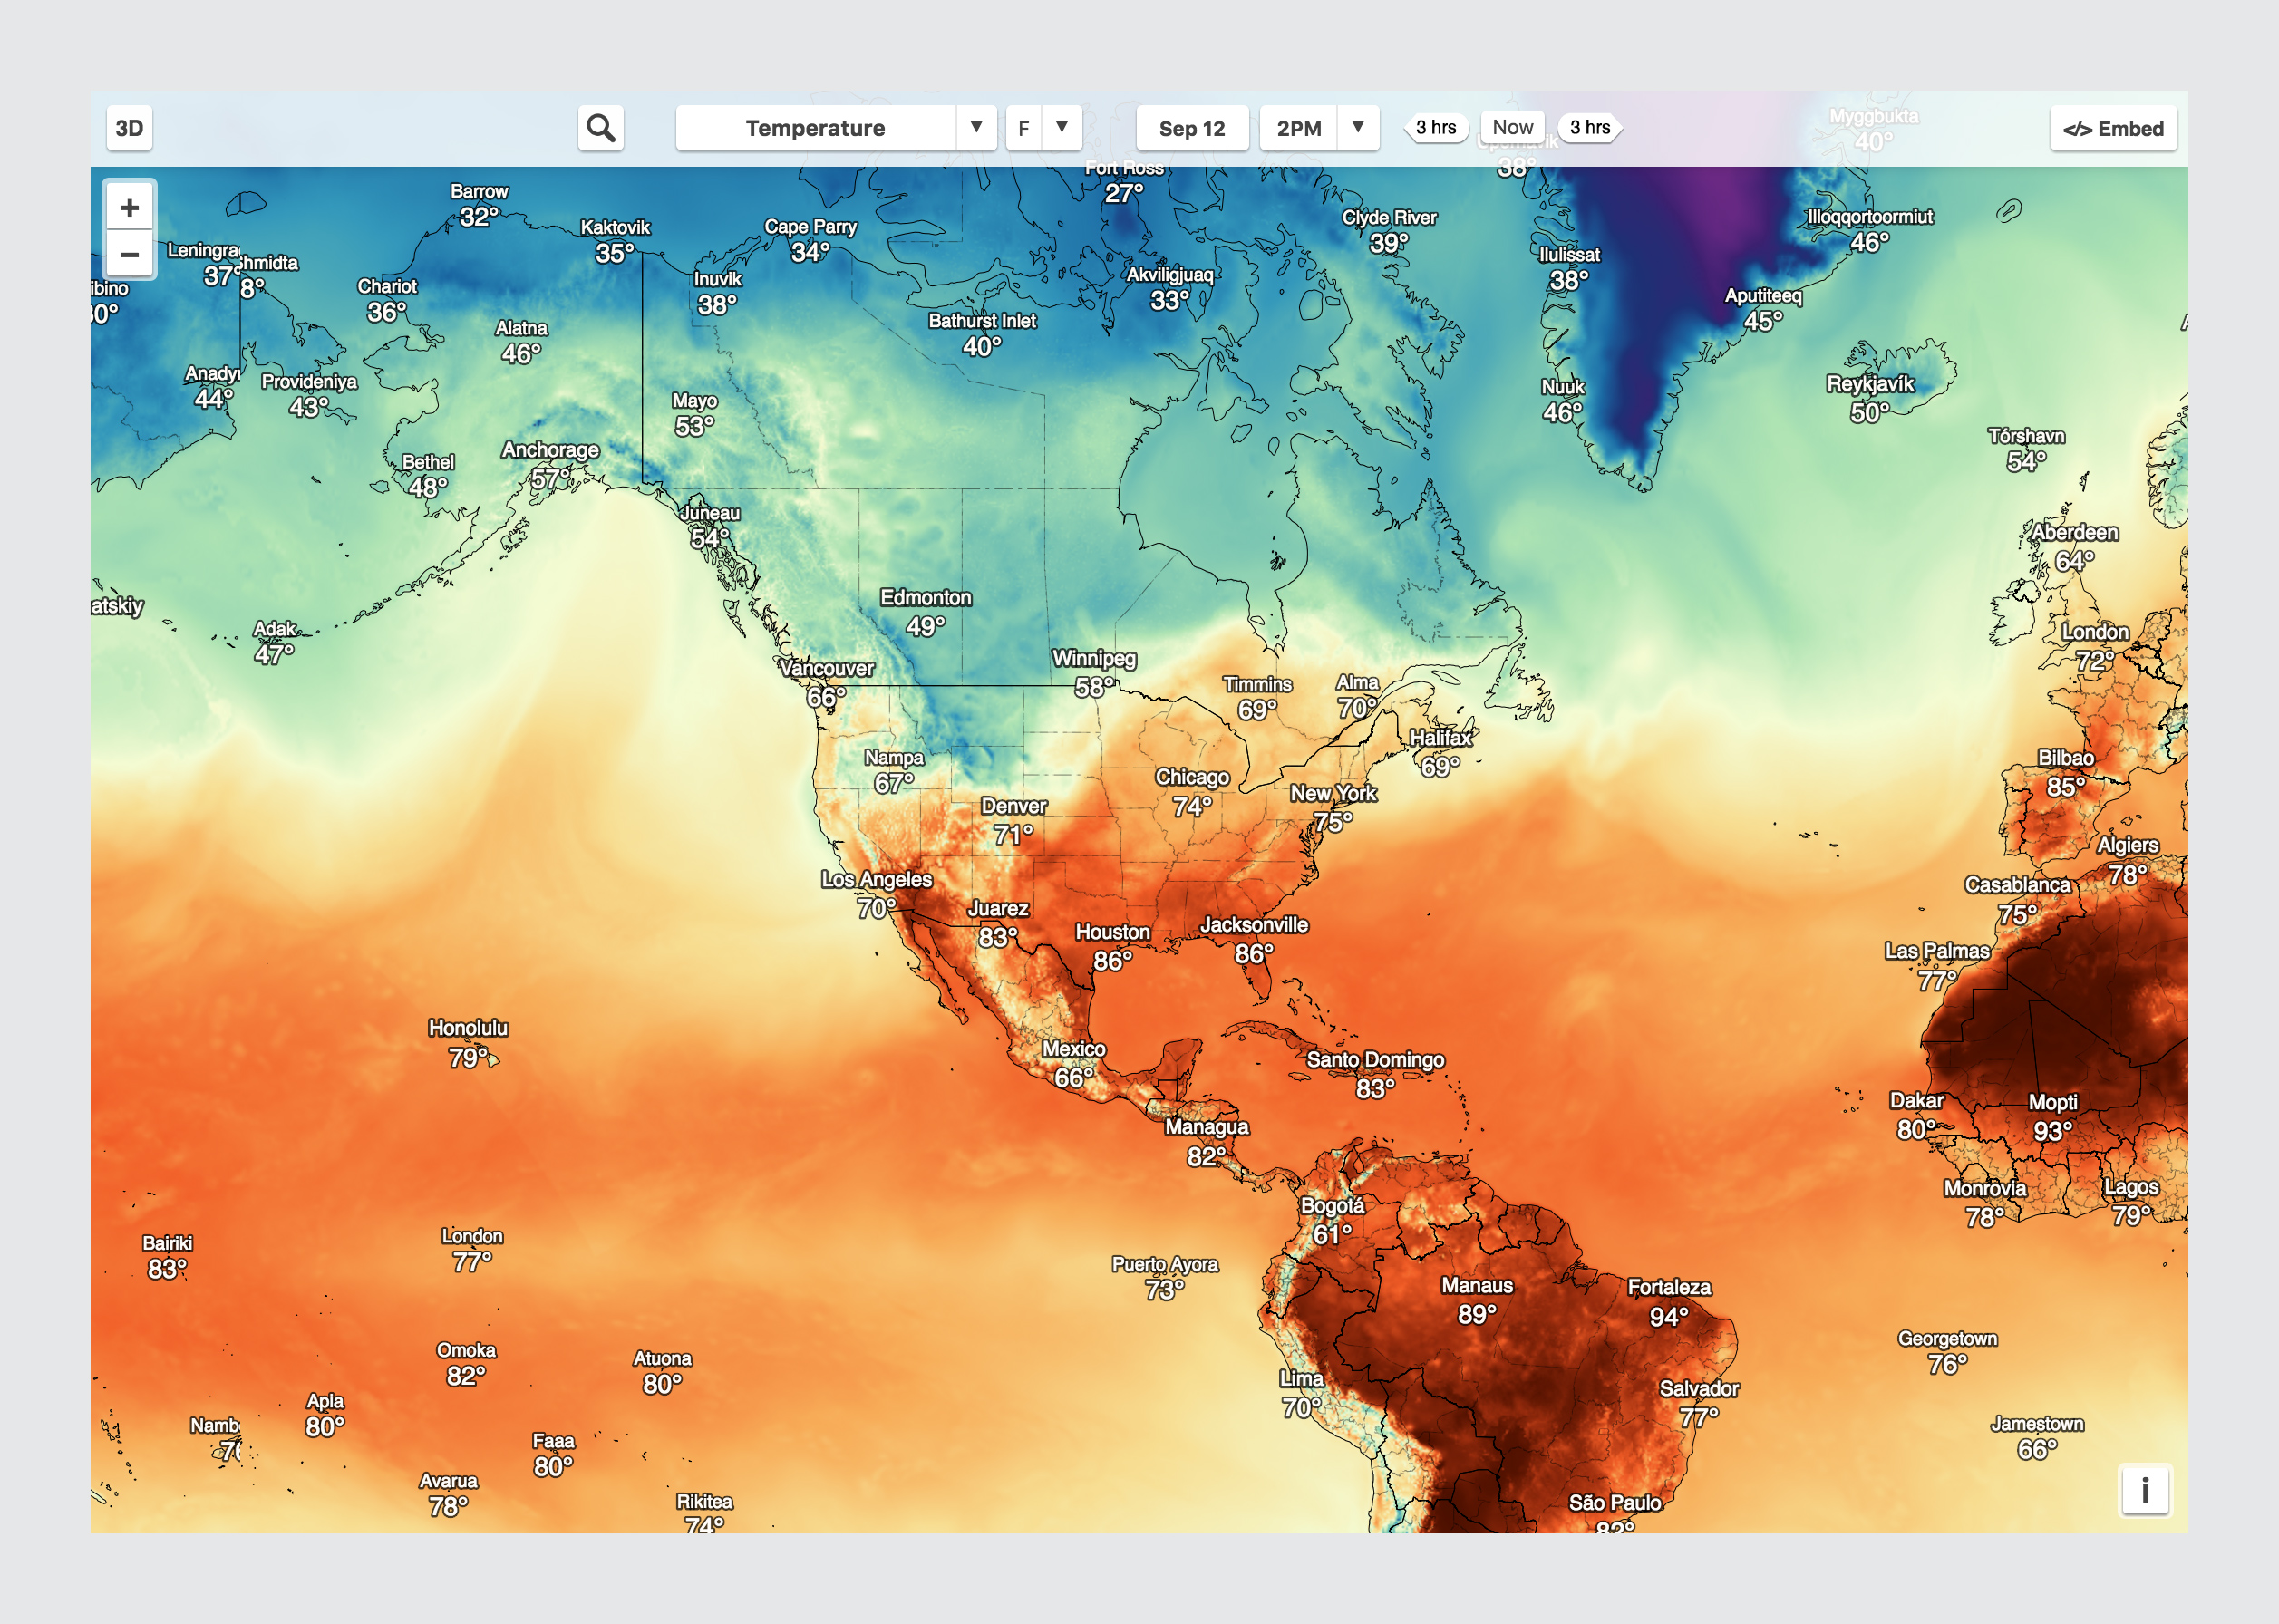
Task: Jump to current time with the Now button
Action: [1511, 128]
